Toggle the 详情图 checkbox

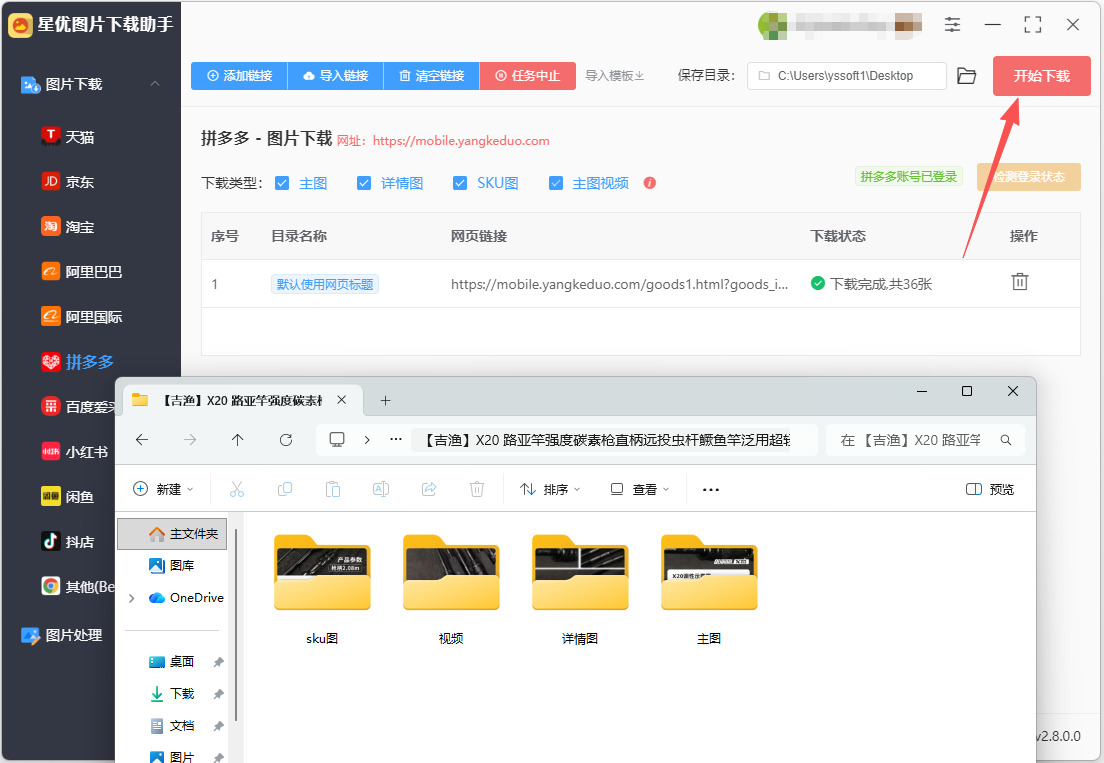(x=364, y=183)
